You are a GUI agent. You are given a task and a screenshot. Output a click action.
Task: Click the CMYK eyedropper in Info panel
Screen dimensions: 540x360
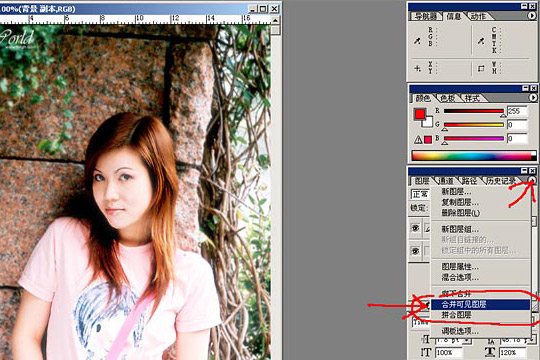[x=481, y=41]
